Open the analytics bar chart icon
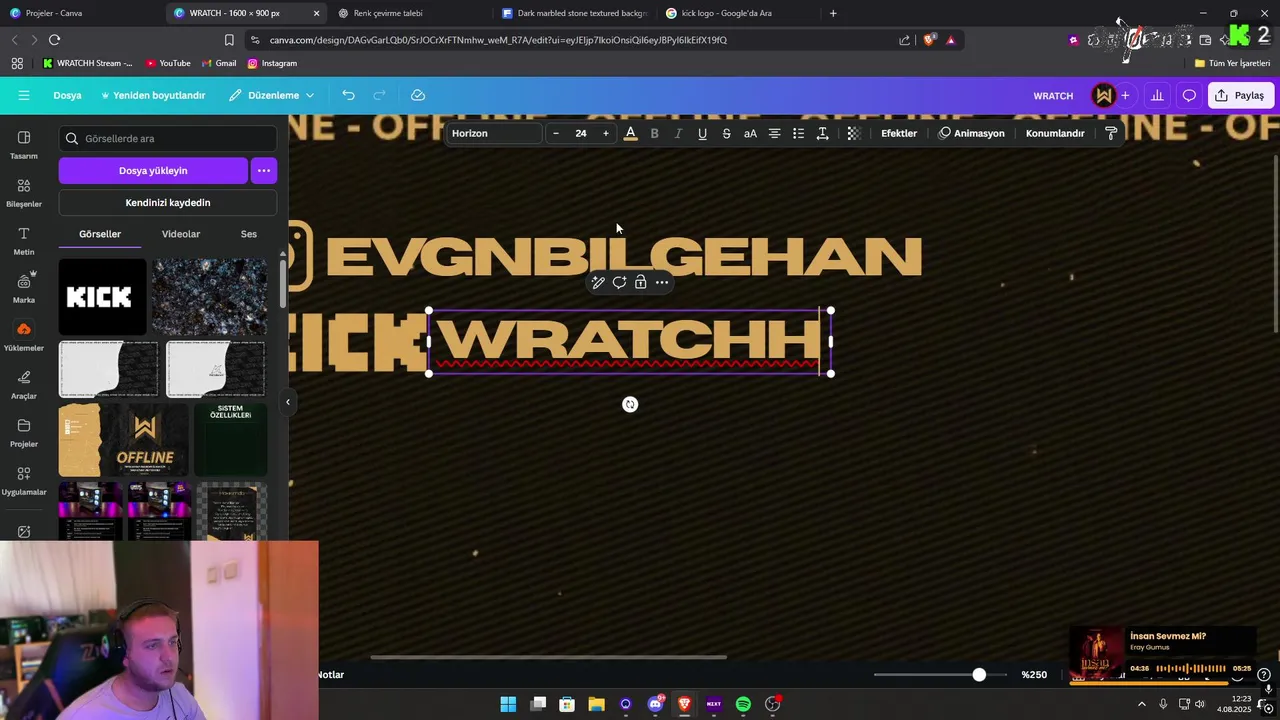Viewport: 1280px width, 720px height. 1157,95
